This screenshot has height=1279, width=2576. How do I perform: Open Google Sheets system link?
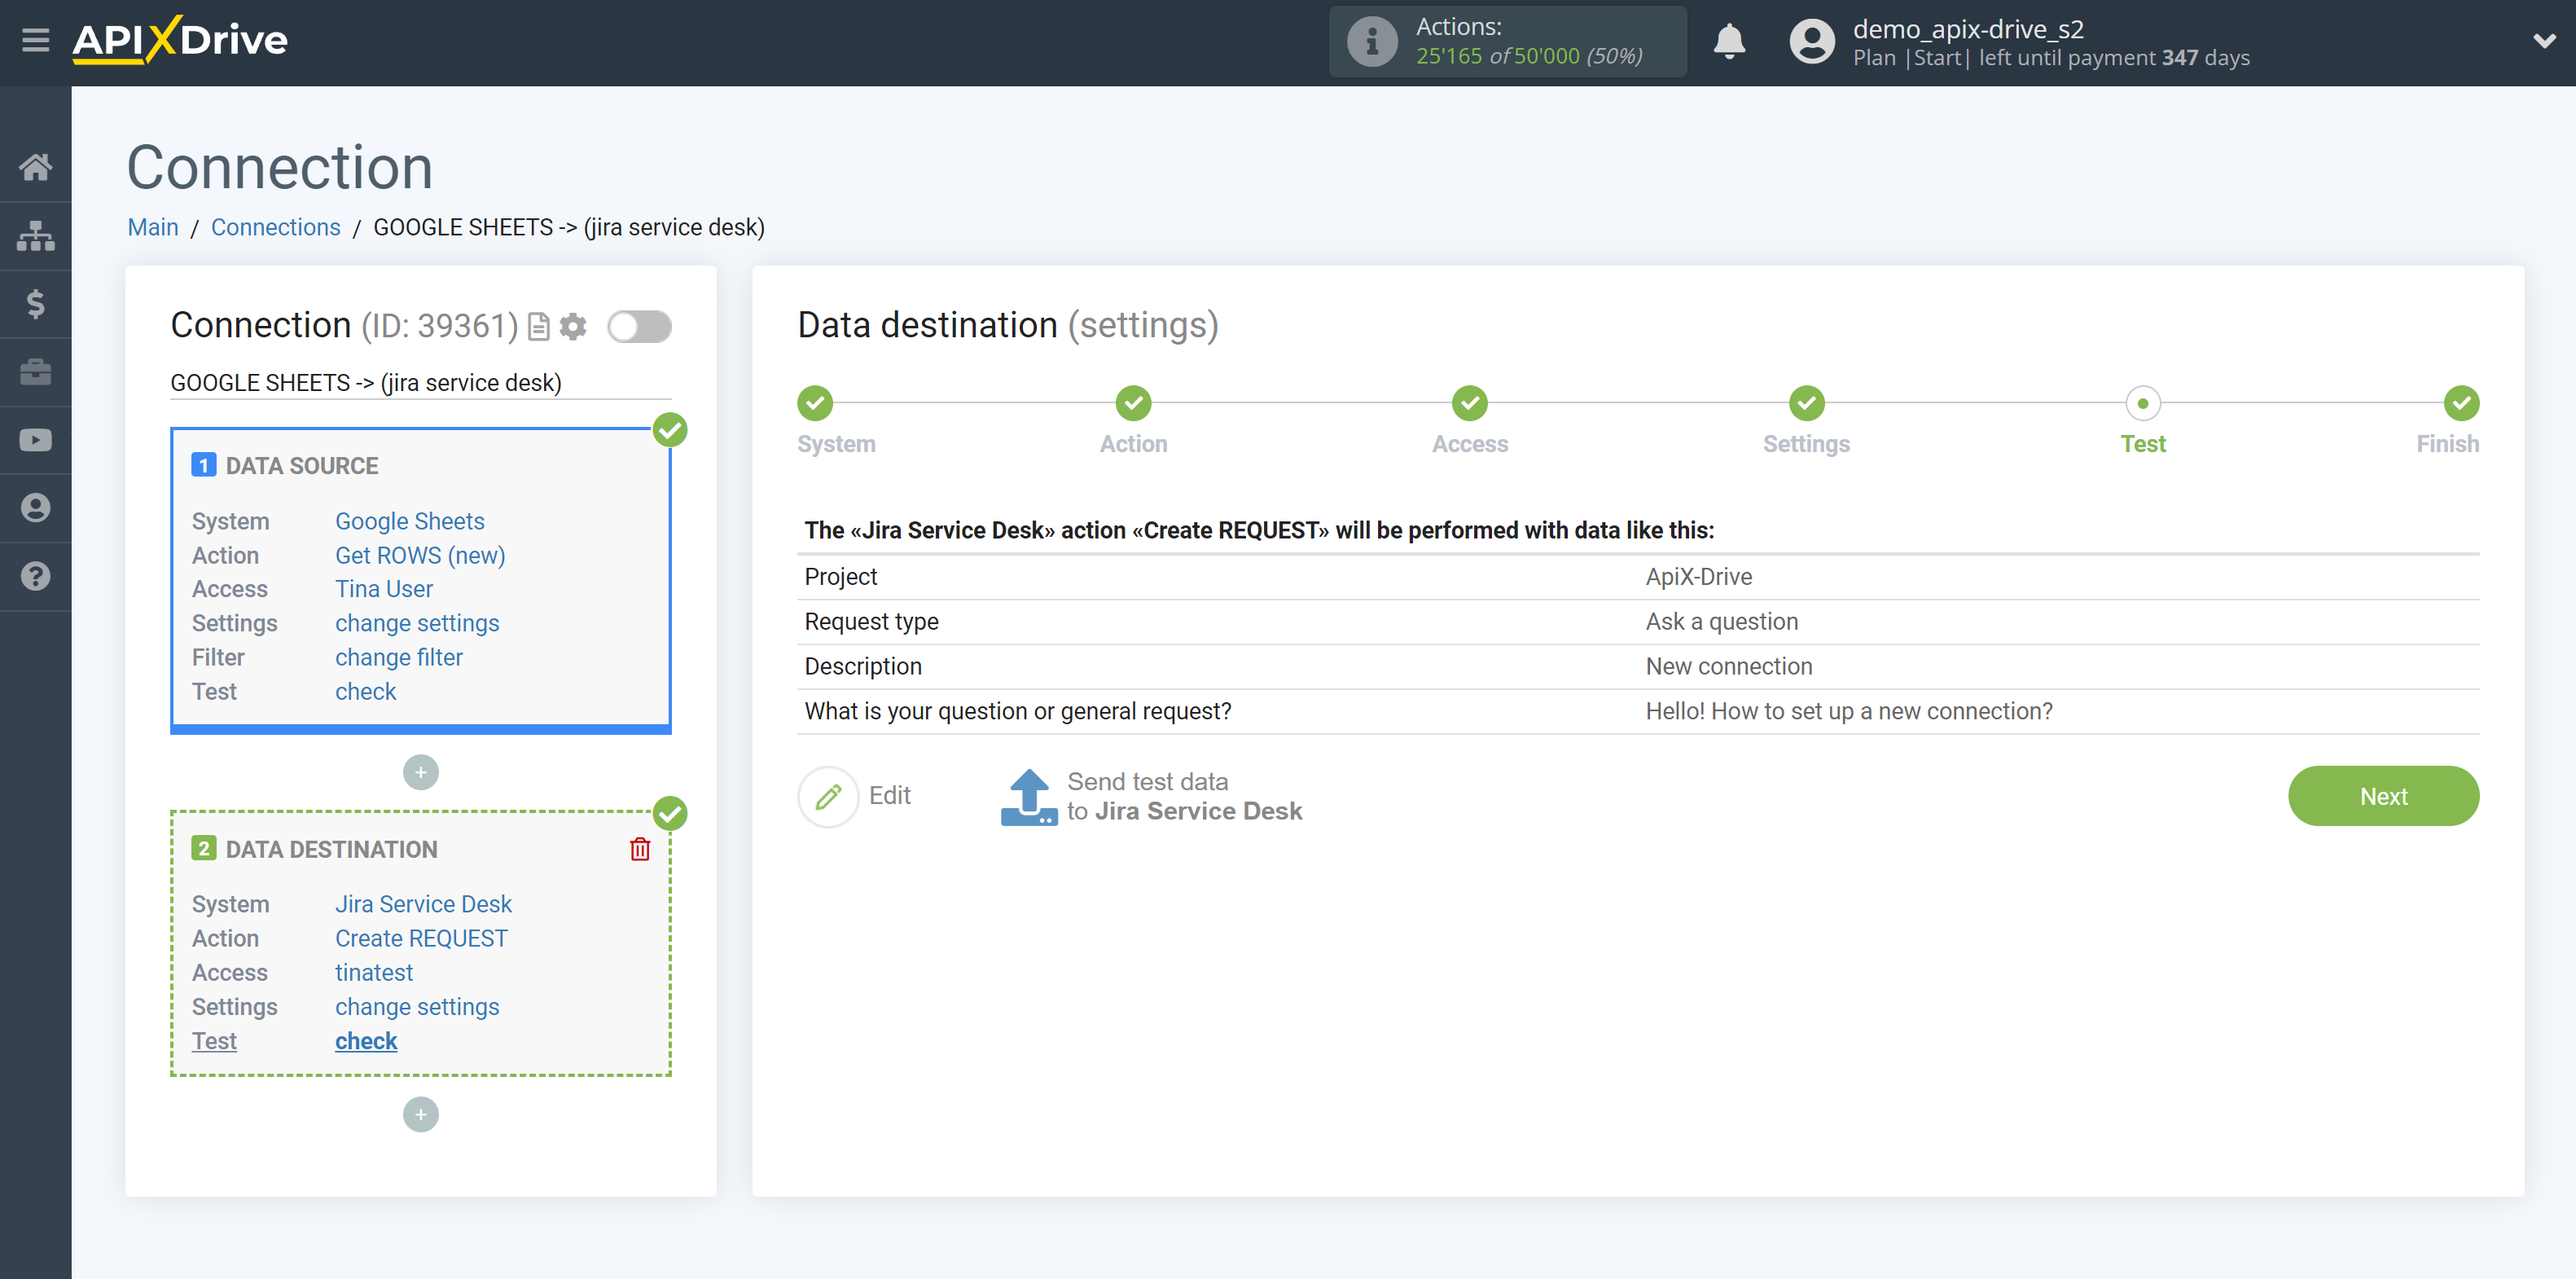click(409, 521)
